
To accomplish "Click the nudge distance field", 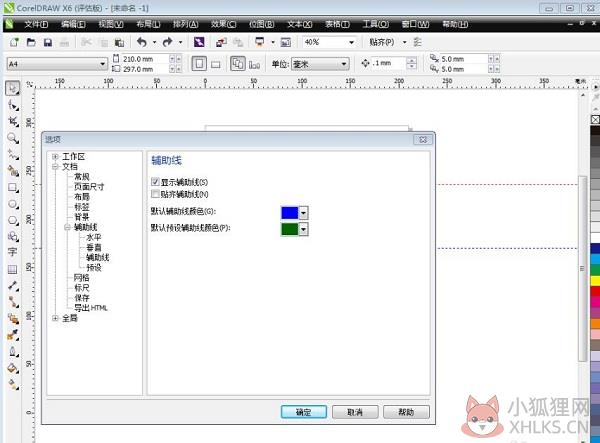I will coord(389,63).
